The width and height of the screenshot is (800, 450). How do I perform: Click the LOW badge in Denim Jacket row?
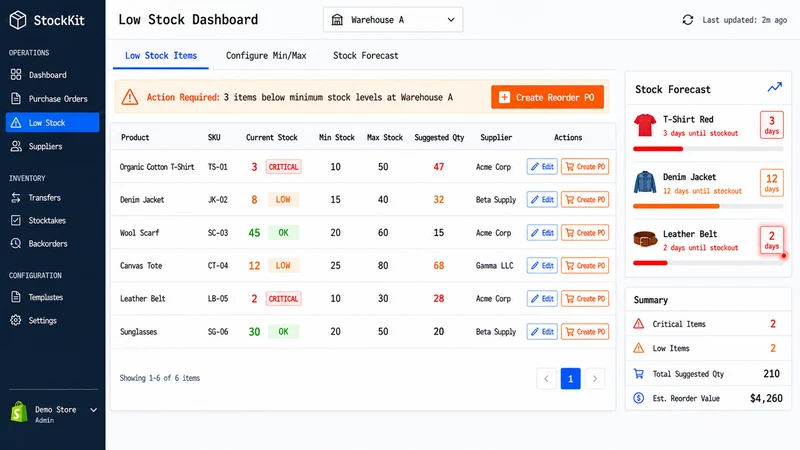(283, 199)
